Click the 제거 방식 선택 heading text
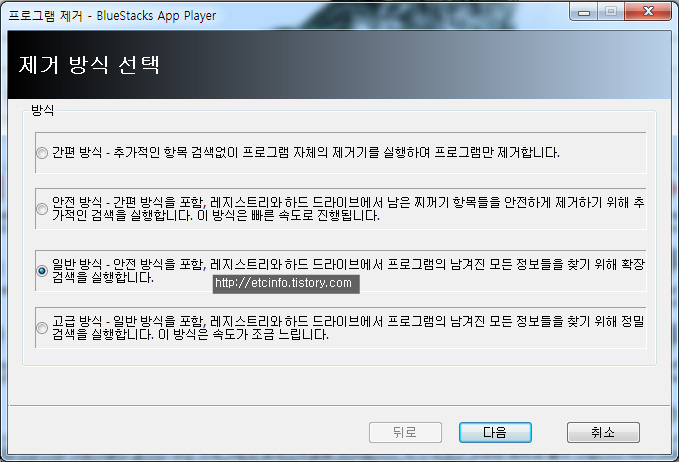Screen dimensions: 679x462 (89, 65)
